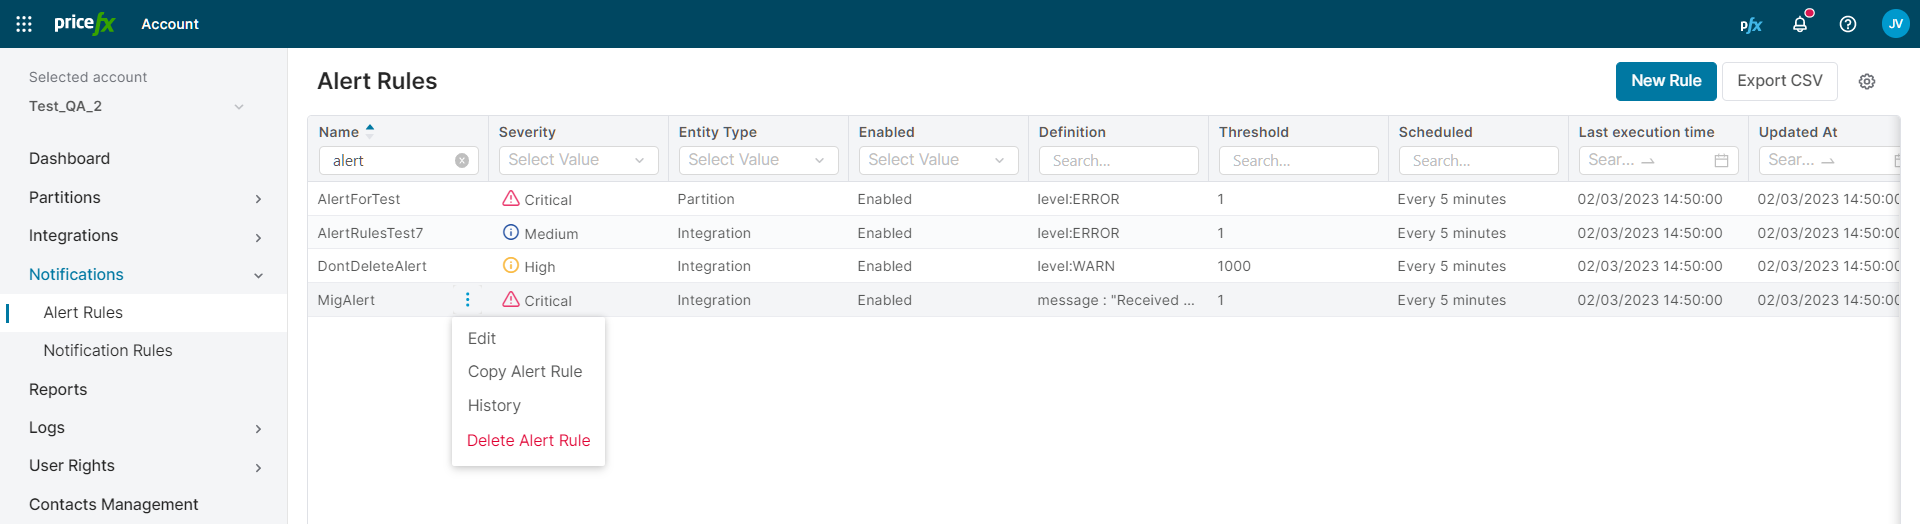Collapse the Notifications sidebar section

click(258, 275)
